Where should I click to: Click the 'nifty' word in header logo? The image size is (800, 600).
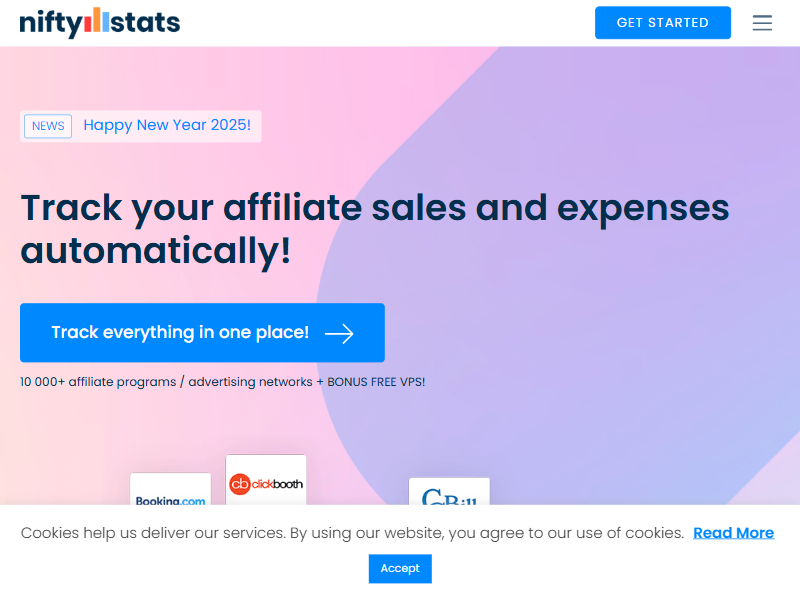tap(48, 22)
